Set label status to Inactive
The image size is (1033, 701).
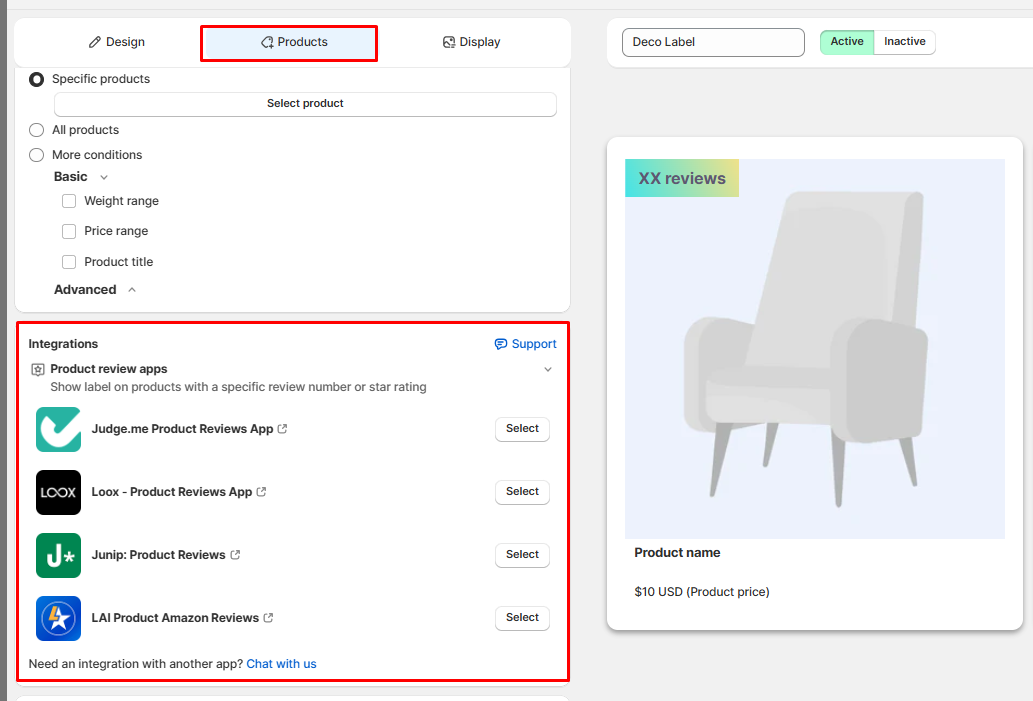904,42
